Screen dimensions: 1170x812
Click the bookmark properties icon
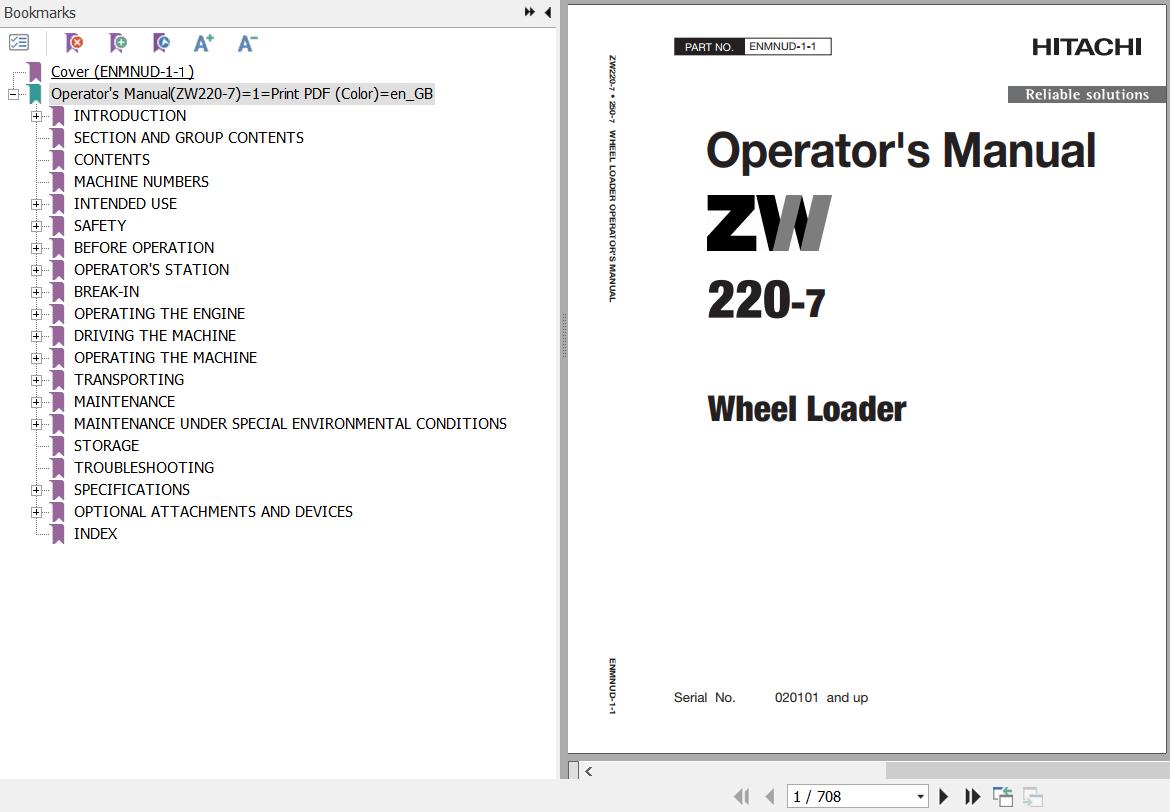(x=161, y=43)
